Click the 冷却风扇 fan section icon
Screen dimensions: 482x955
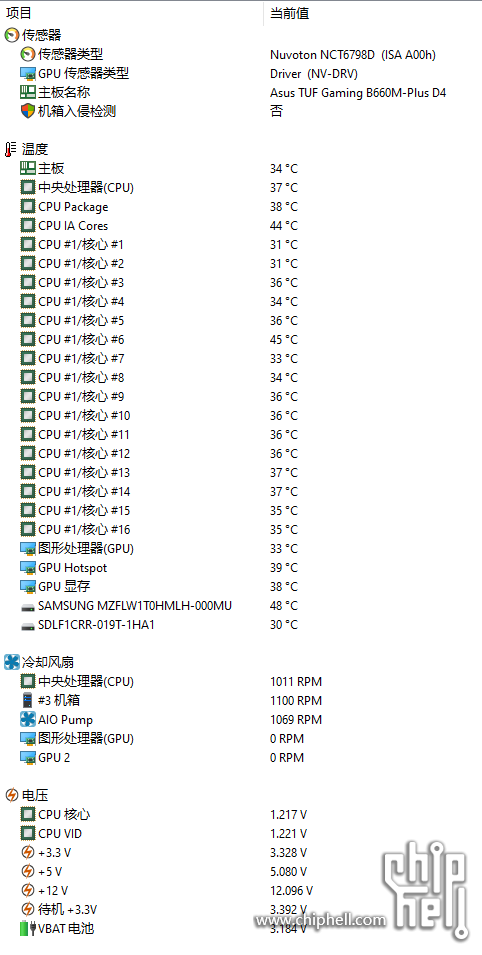click(x=12, y=663)
